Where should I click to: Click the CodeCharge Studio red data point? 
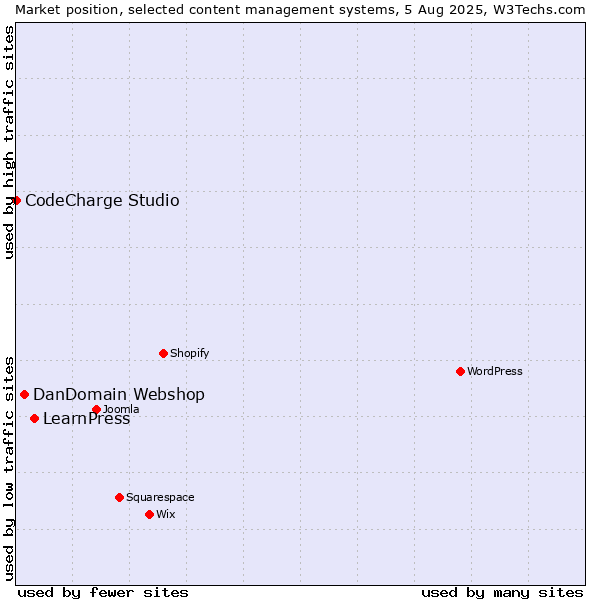point(16,201)
